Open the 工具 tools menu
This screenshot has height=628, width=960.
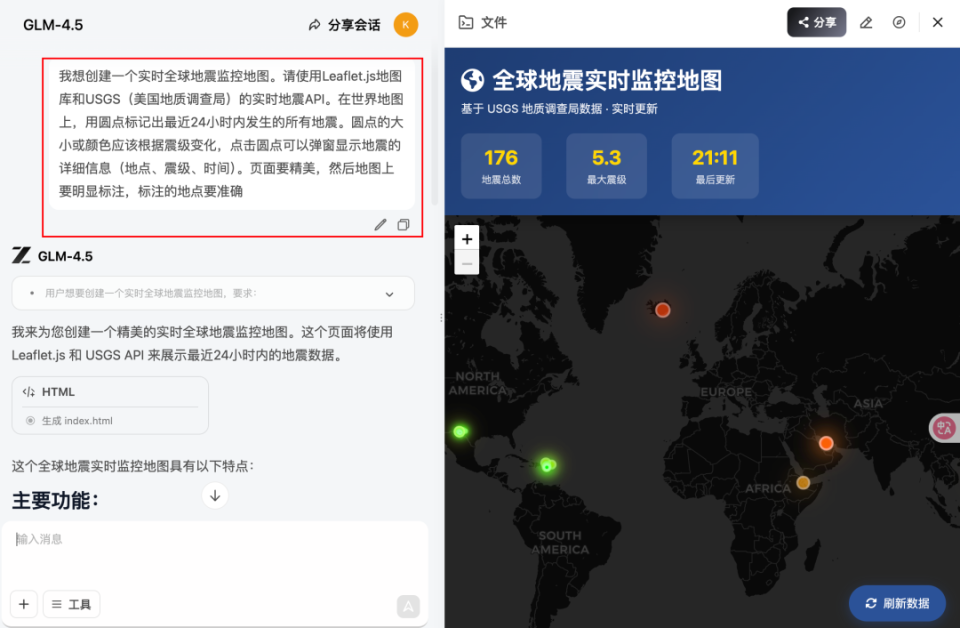[x=71, y=604]
